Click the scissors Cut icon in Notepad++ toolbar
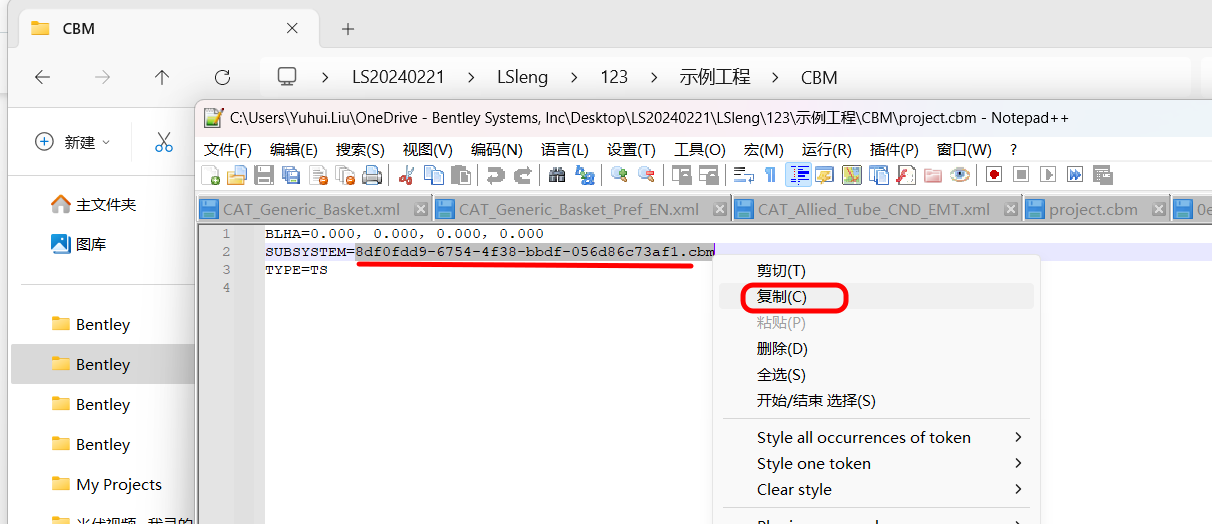 pyautogui.click(x=406, y=175)
